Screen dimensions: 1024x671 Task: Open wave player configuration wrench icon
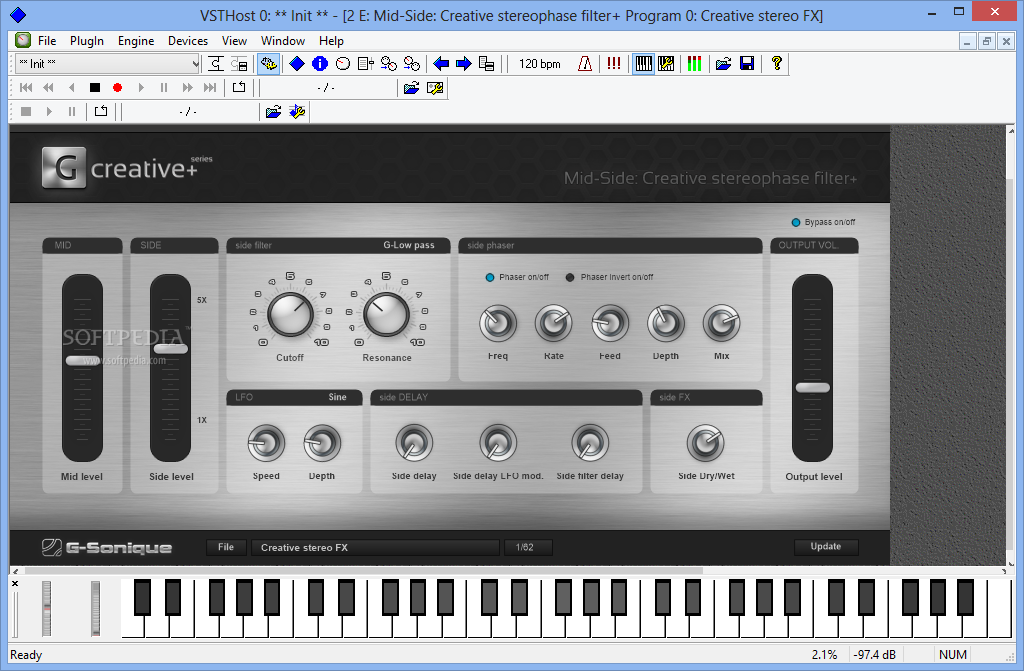click(x=297, y=112)
